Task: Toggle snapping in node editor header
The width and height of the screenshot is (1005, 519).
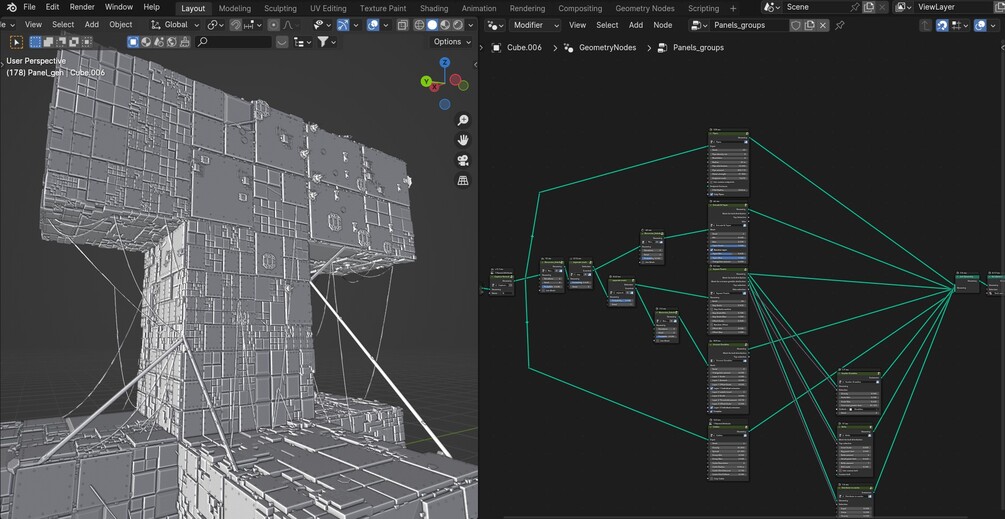Action: (941, 25)
